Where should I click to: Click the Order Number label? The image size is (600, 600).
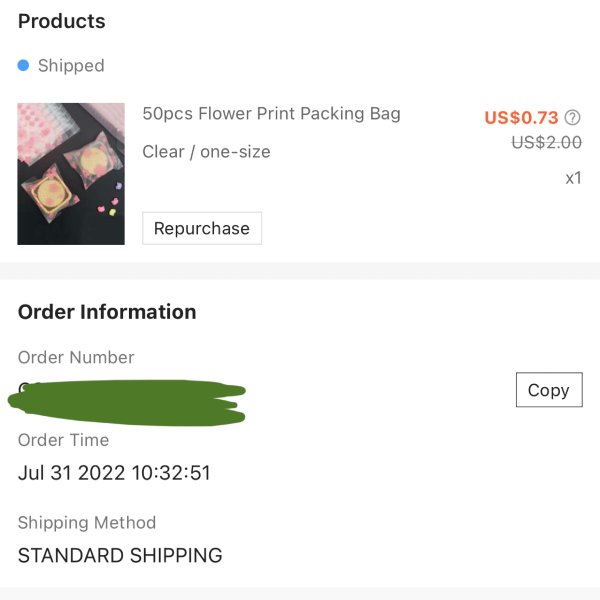76,357
